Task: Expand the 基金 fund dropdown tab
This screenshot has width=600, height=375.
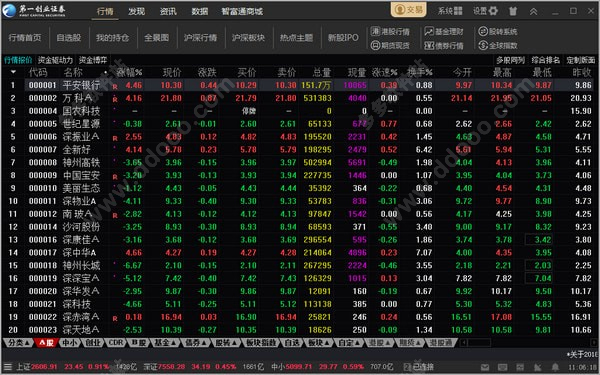Action: [165, 342]
